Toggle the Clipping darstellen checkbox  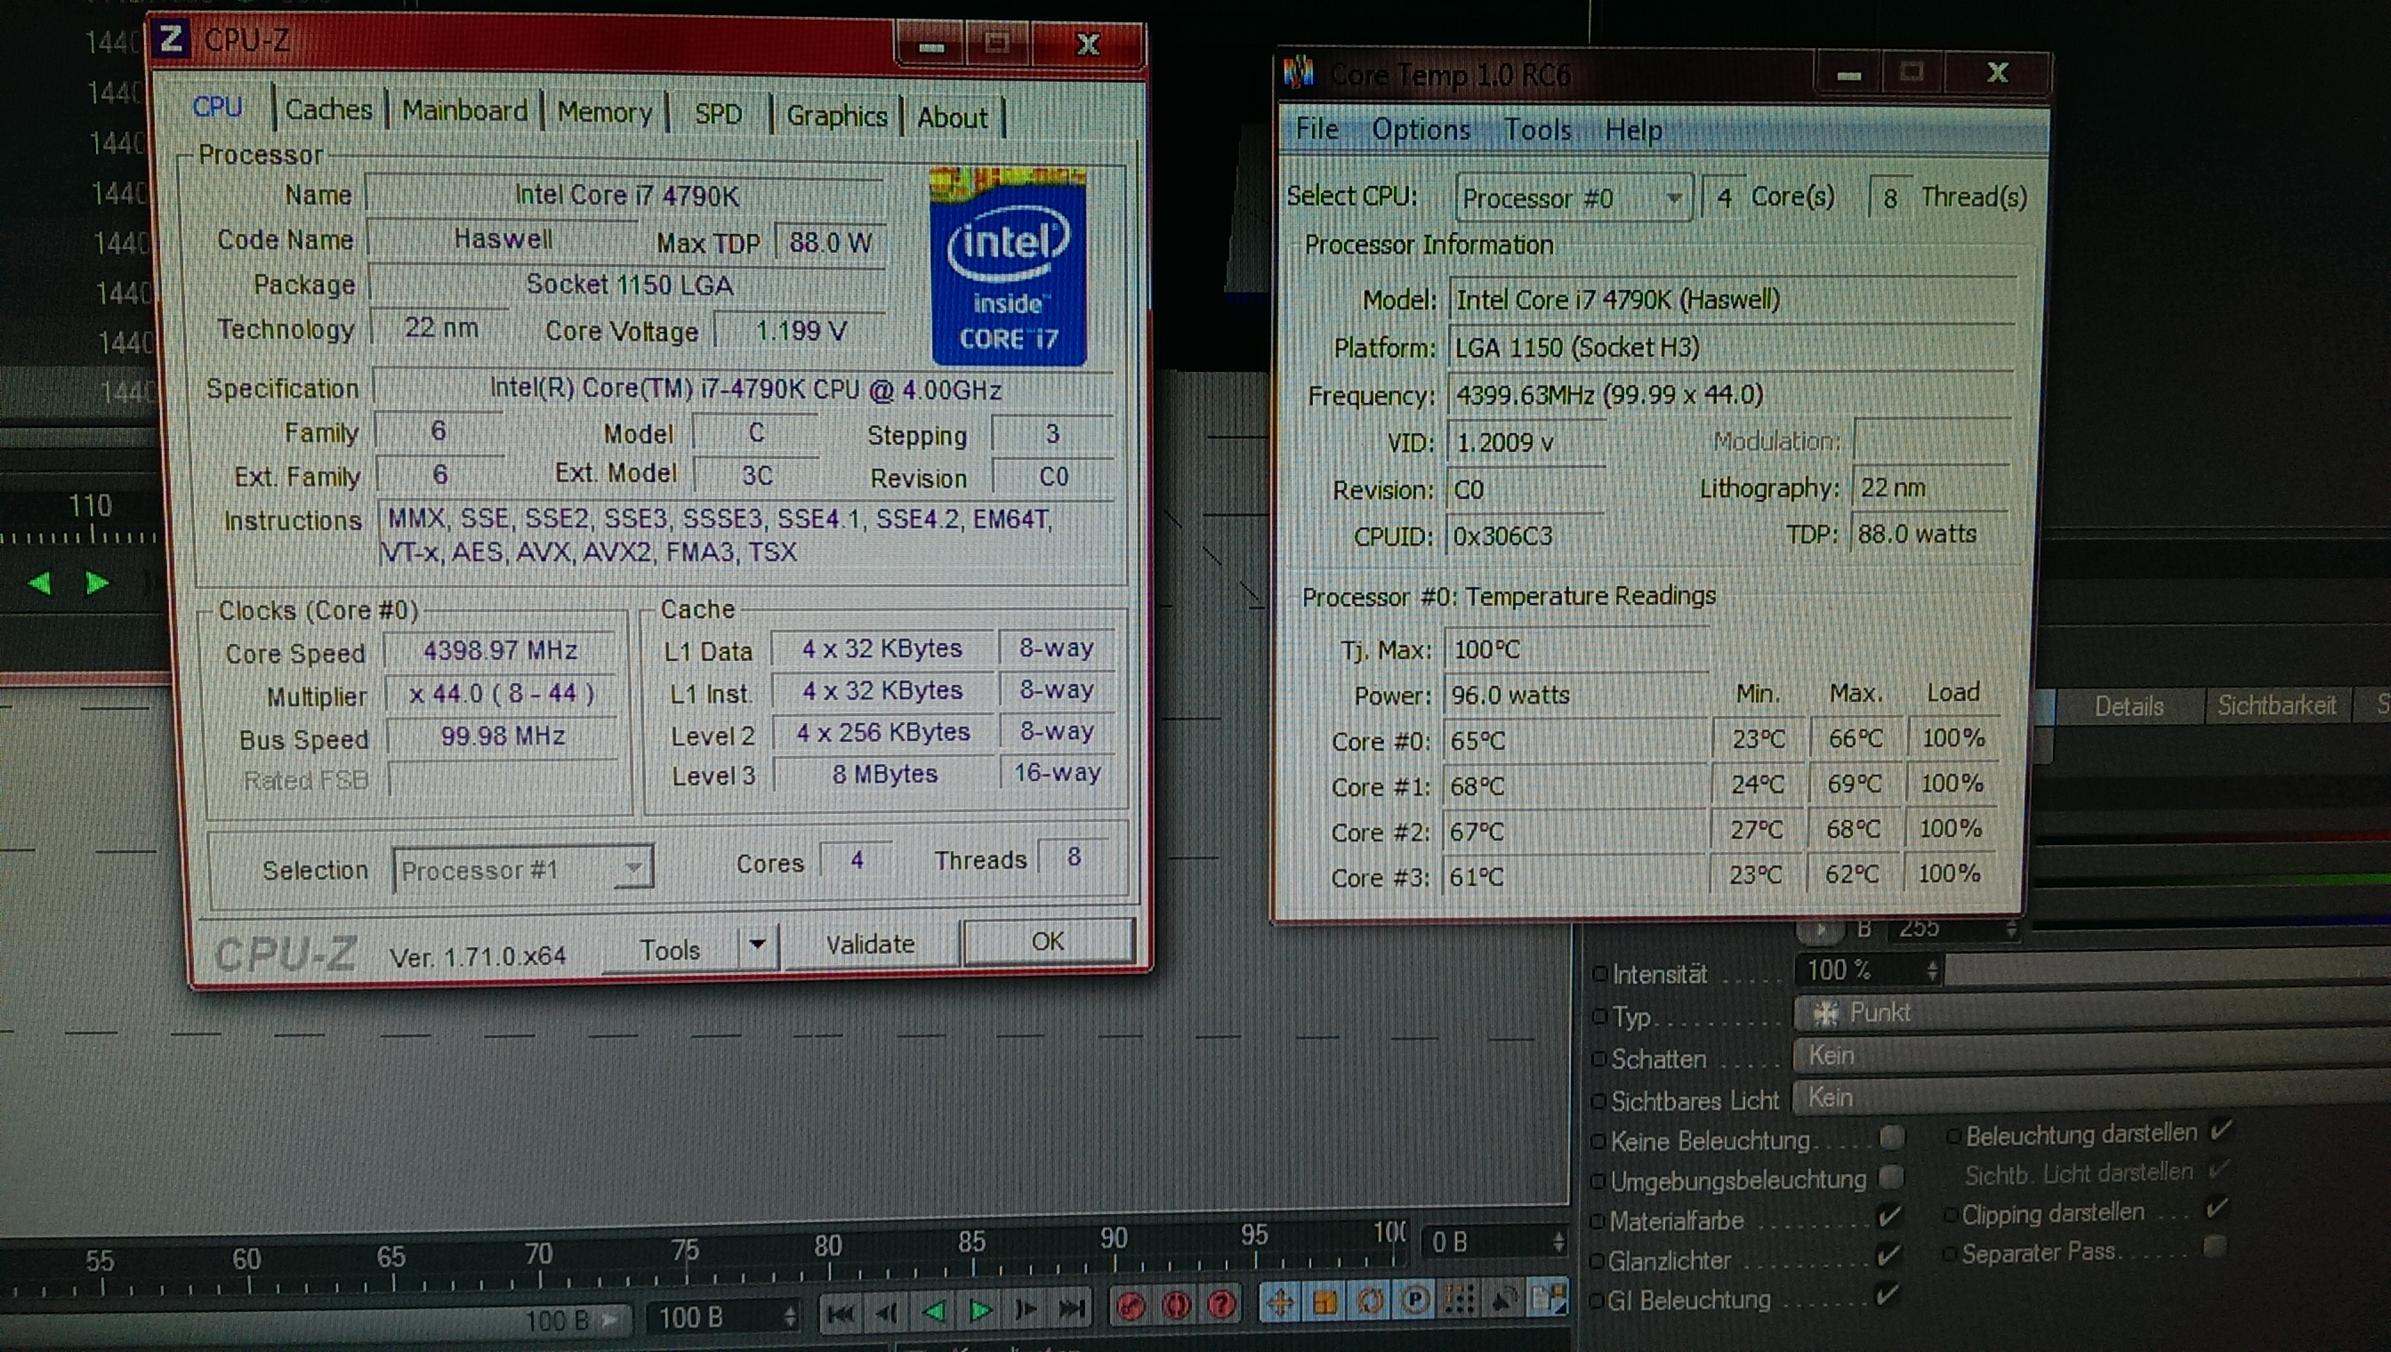2216,1209
